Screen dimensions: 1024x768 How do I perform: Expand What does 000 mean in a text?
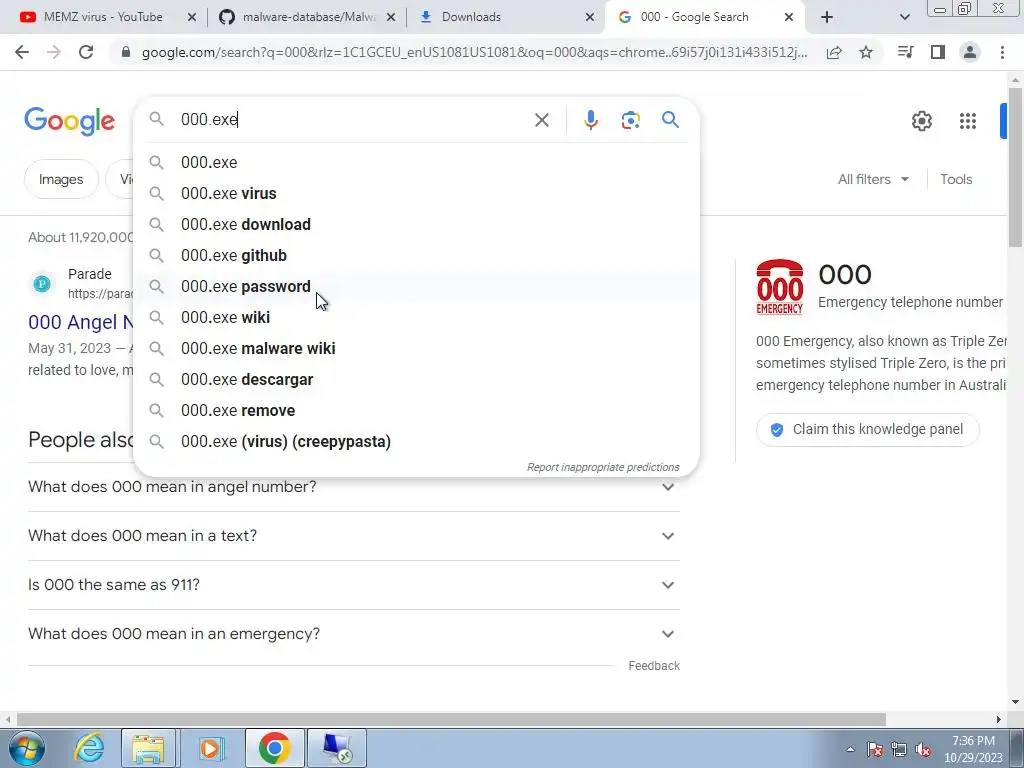(x=354, y=536)
